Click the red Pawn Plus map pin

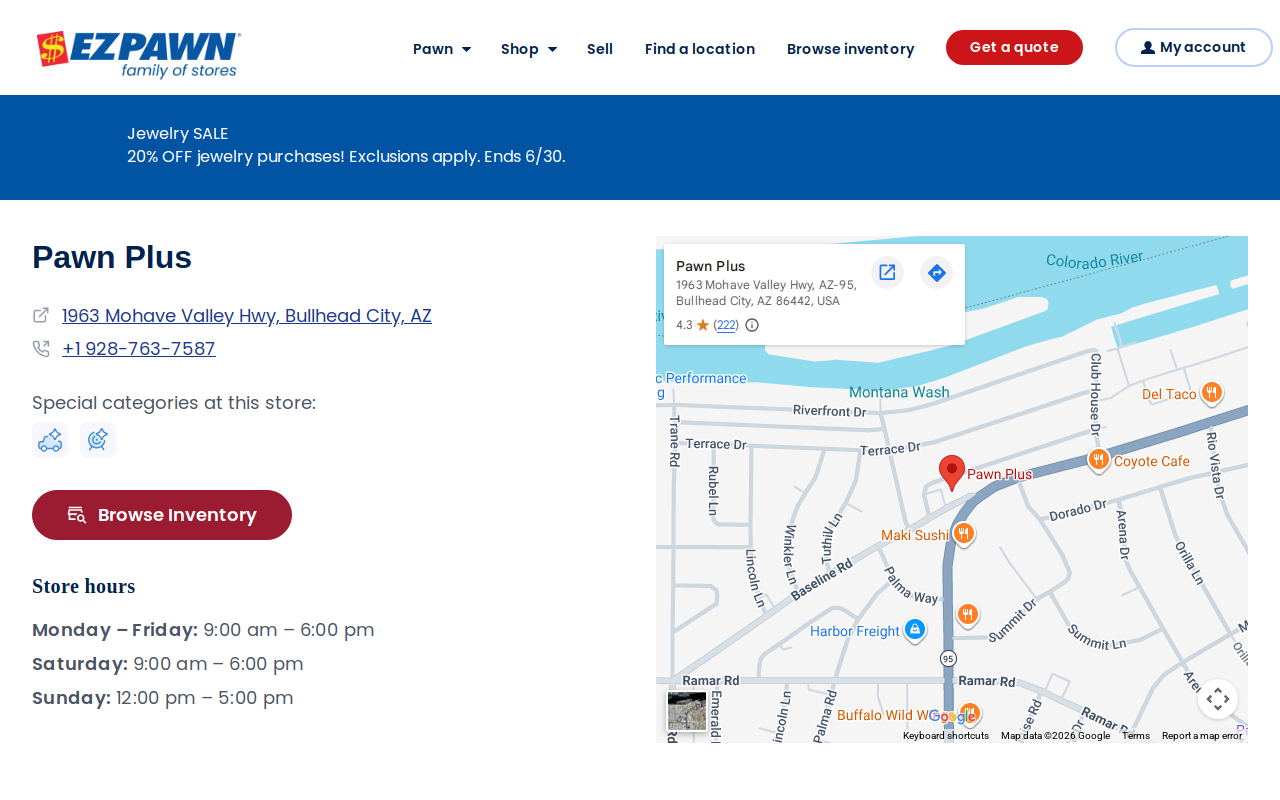tap(952, 473)
